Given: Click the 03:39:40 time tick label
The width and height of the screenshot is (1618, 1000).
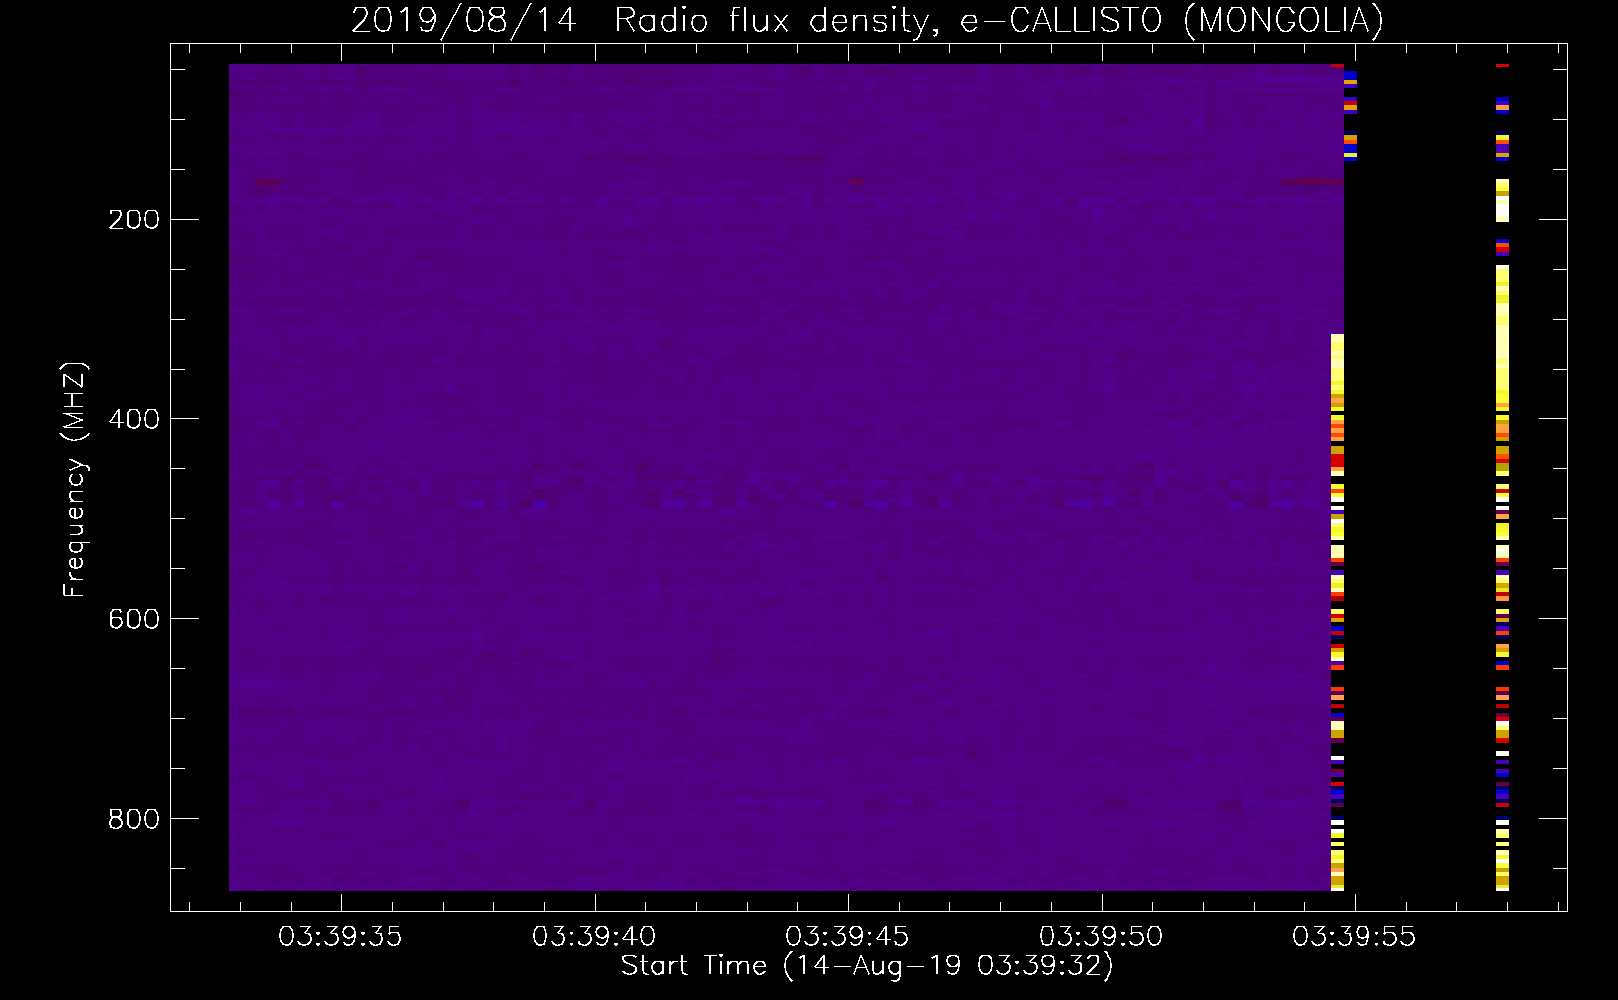Looking at the screenshot, I should pyautogui.click(x=594, y=937).
